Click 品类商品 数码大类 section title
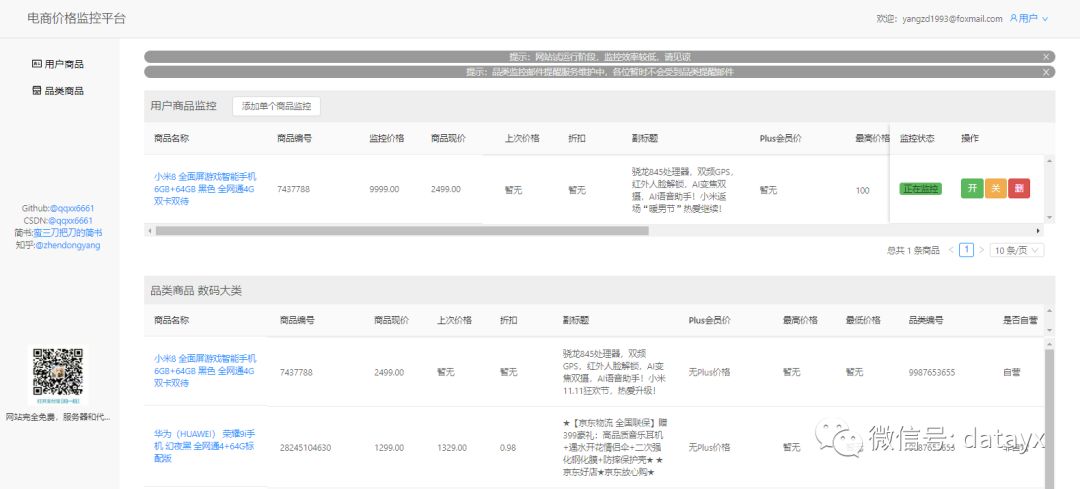This screenshot has height=489, width=1080. tap(196, 291)
